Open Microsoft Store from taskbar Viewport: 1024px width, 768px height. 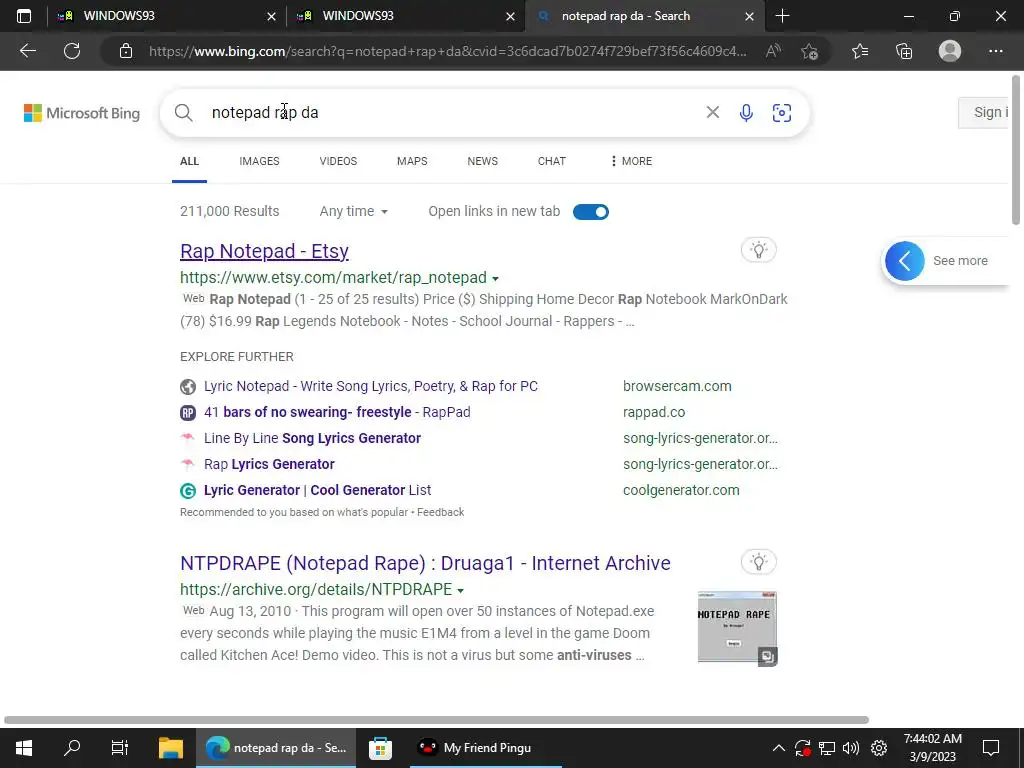pos(380,748)
